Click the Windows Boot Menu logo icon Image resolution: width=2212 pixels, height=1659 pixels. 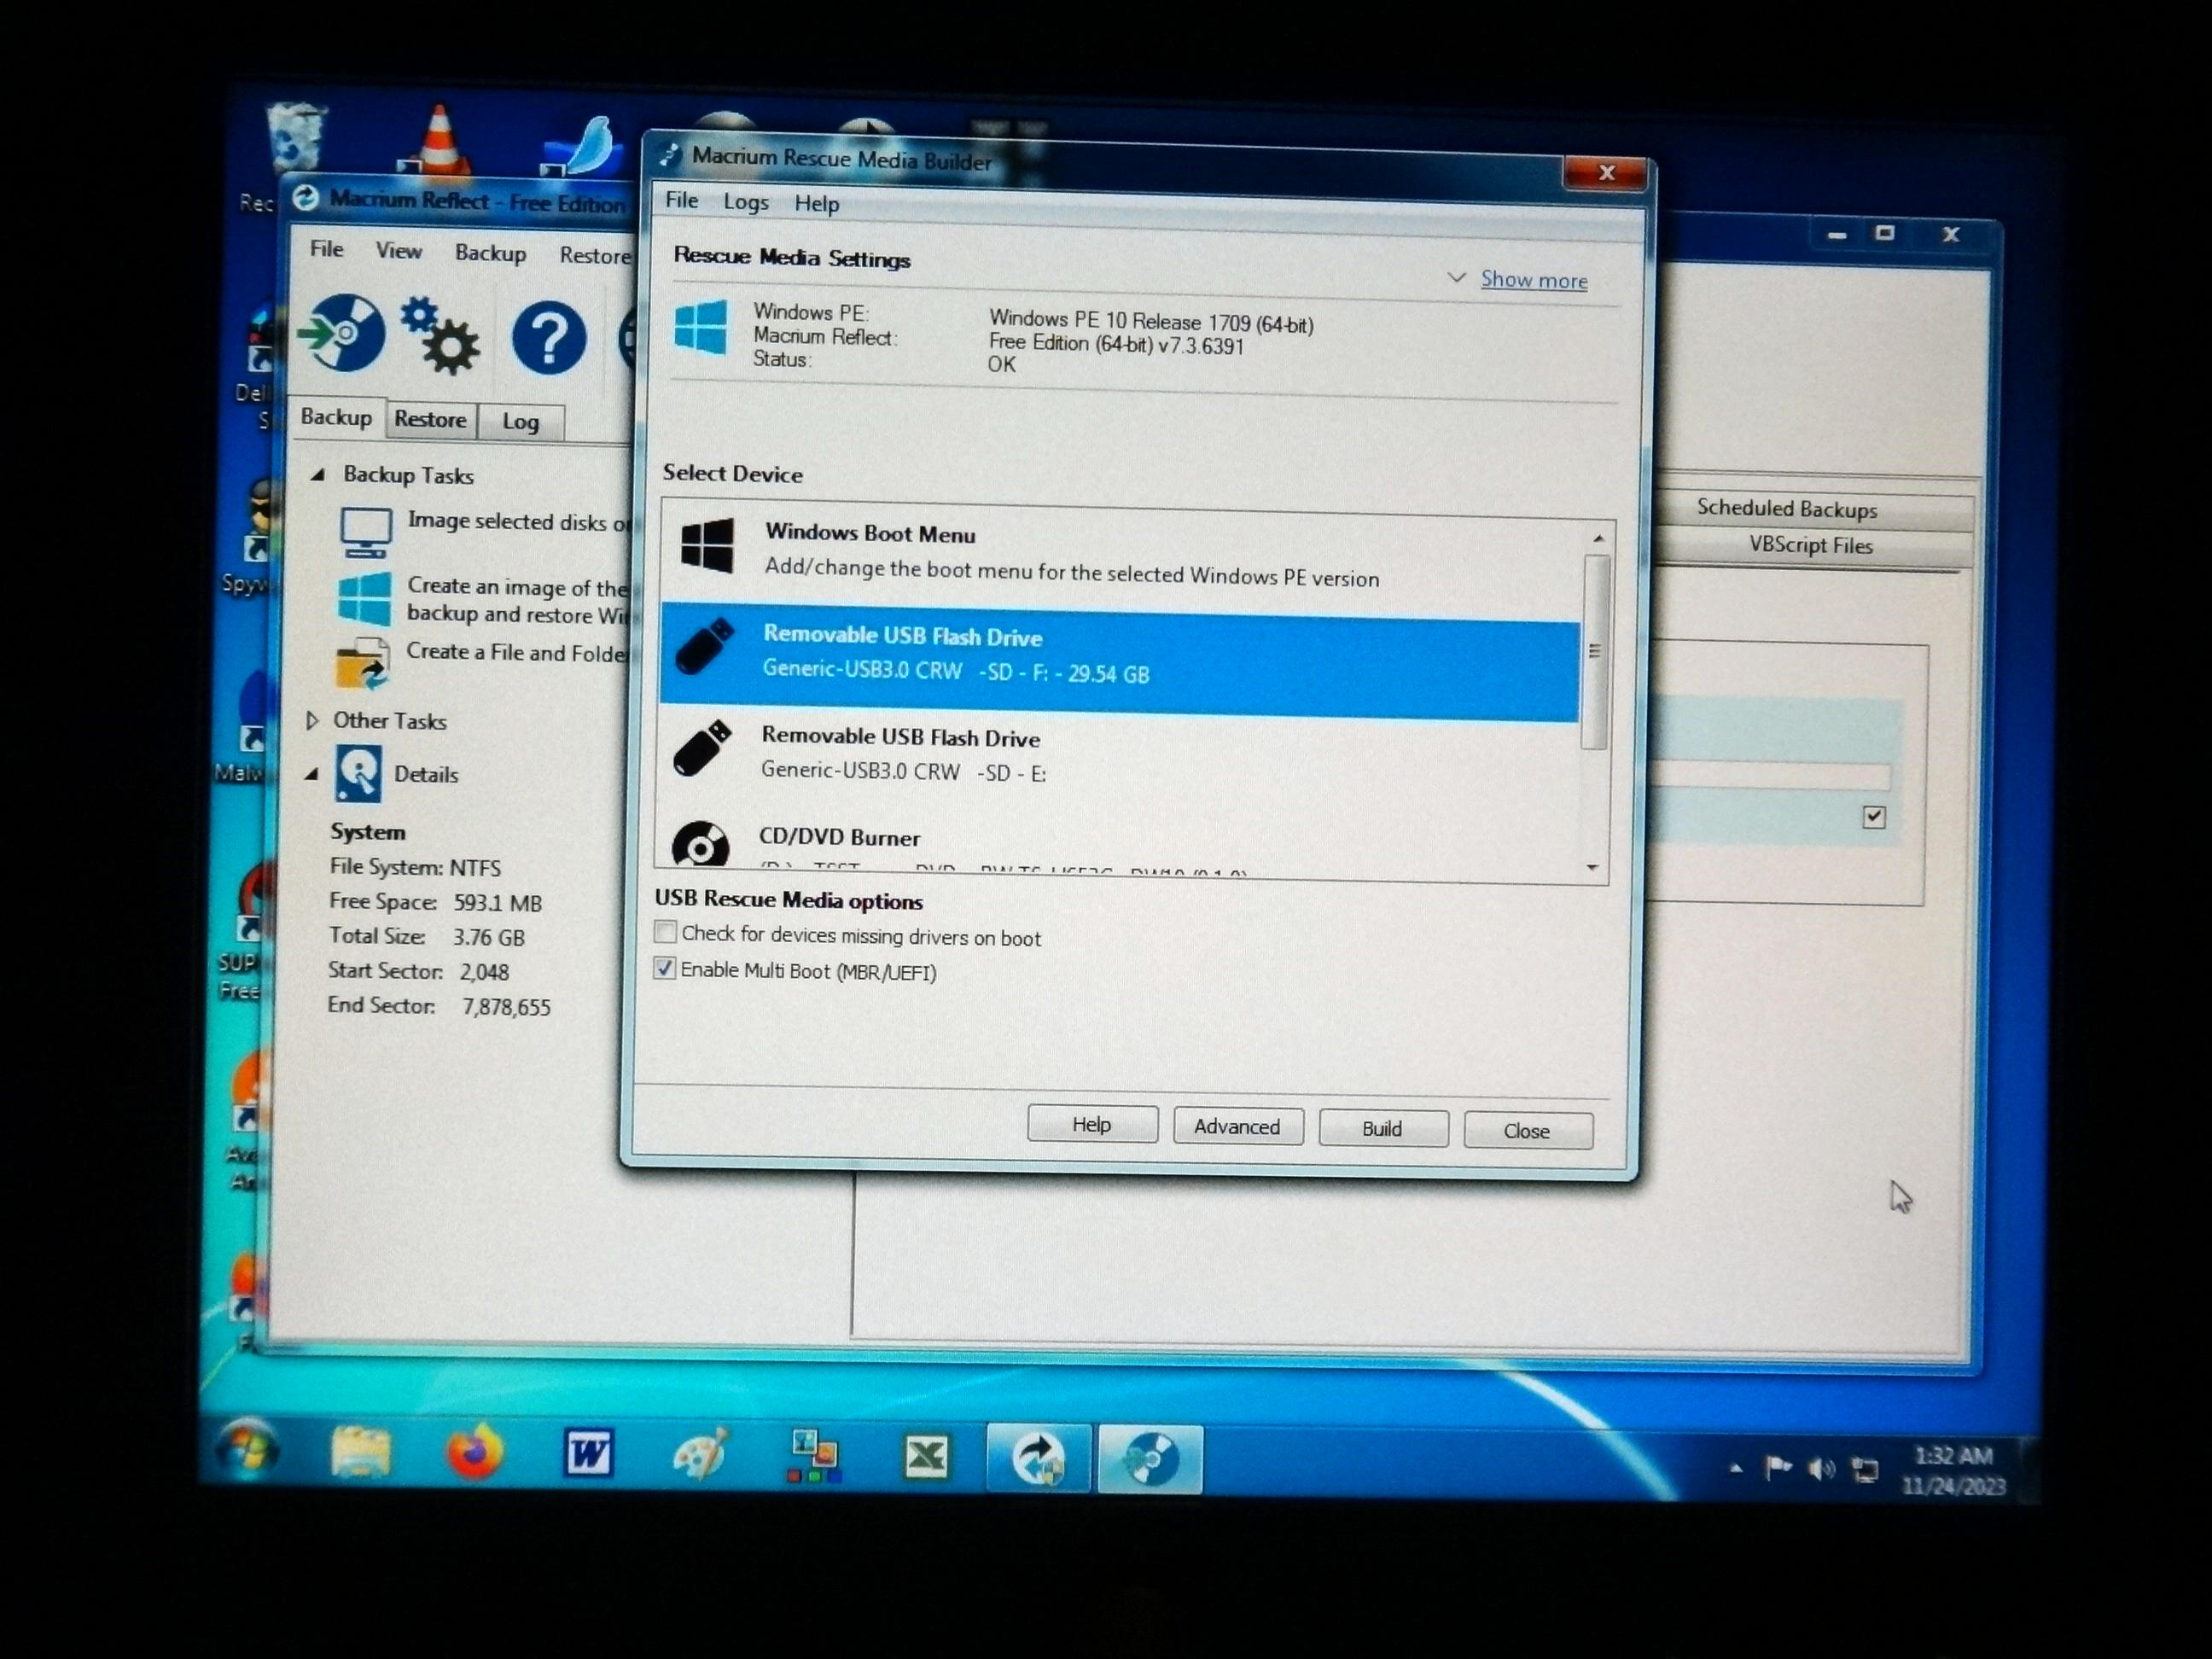point(707,545)
